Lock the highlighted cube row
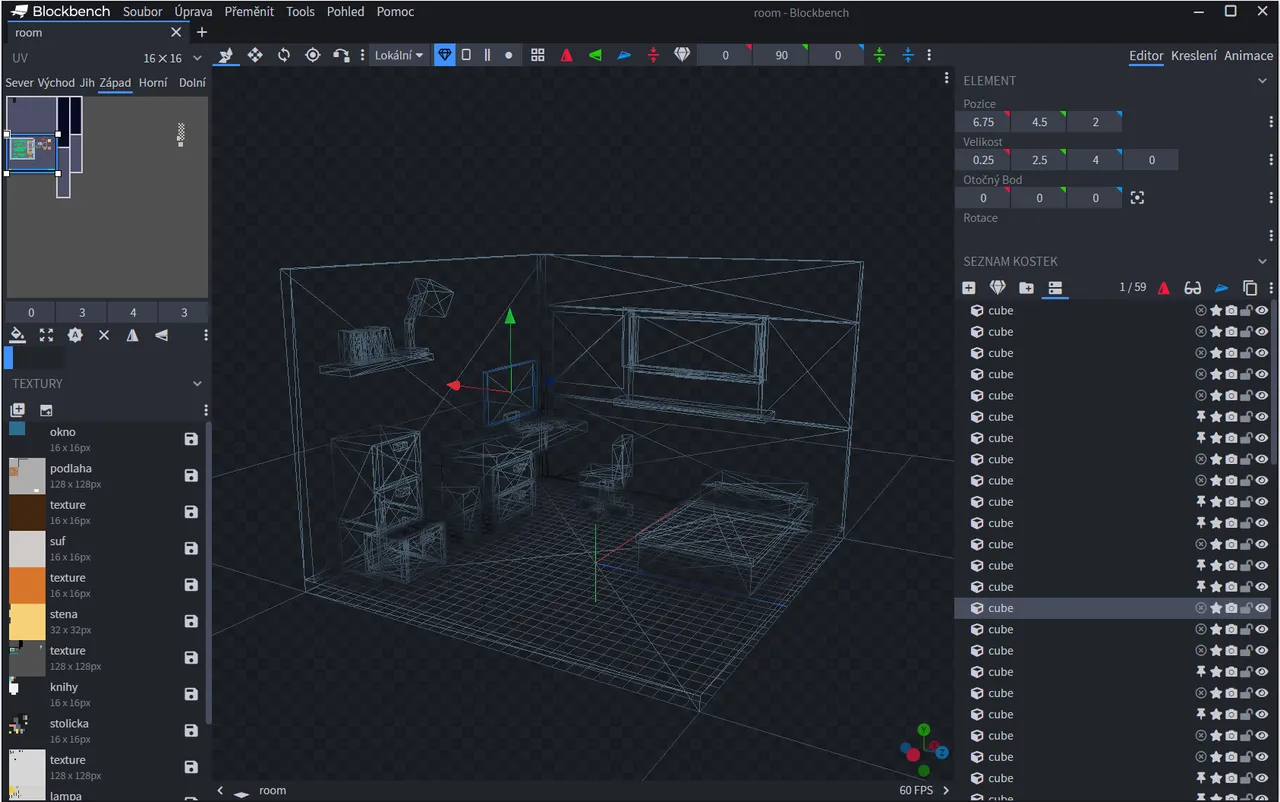 1246,608
